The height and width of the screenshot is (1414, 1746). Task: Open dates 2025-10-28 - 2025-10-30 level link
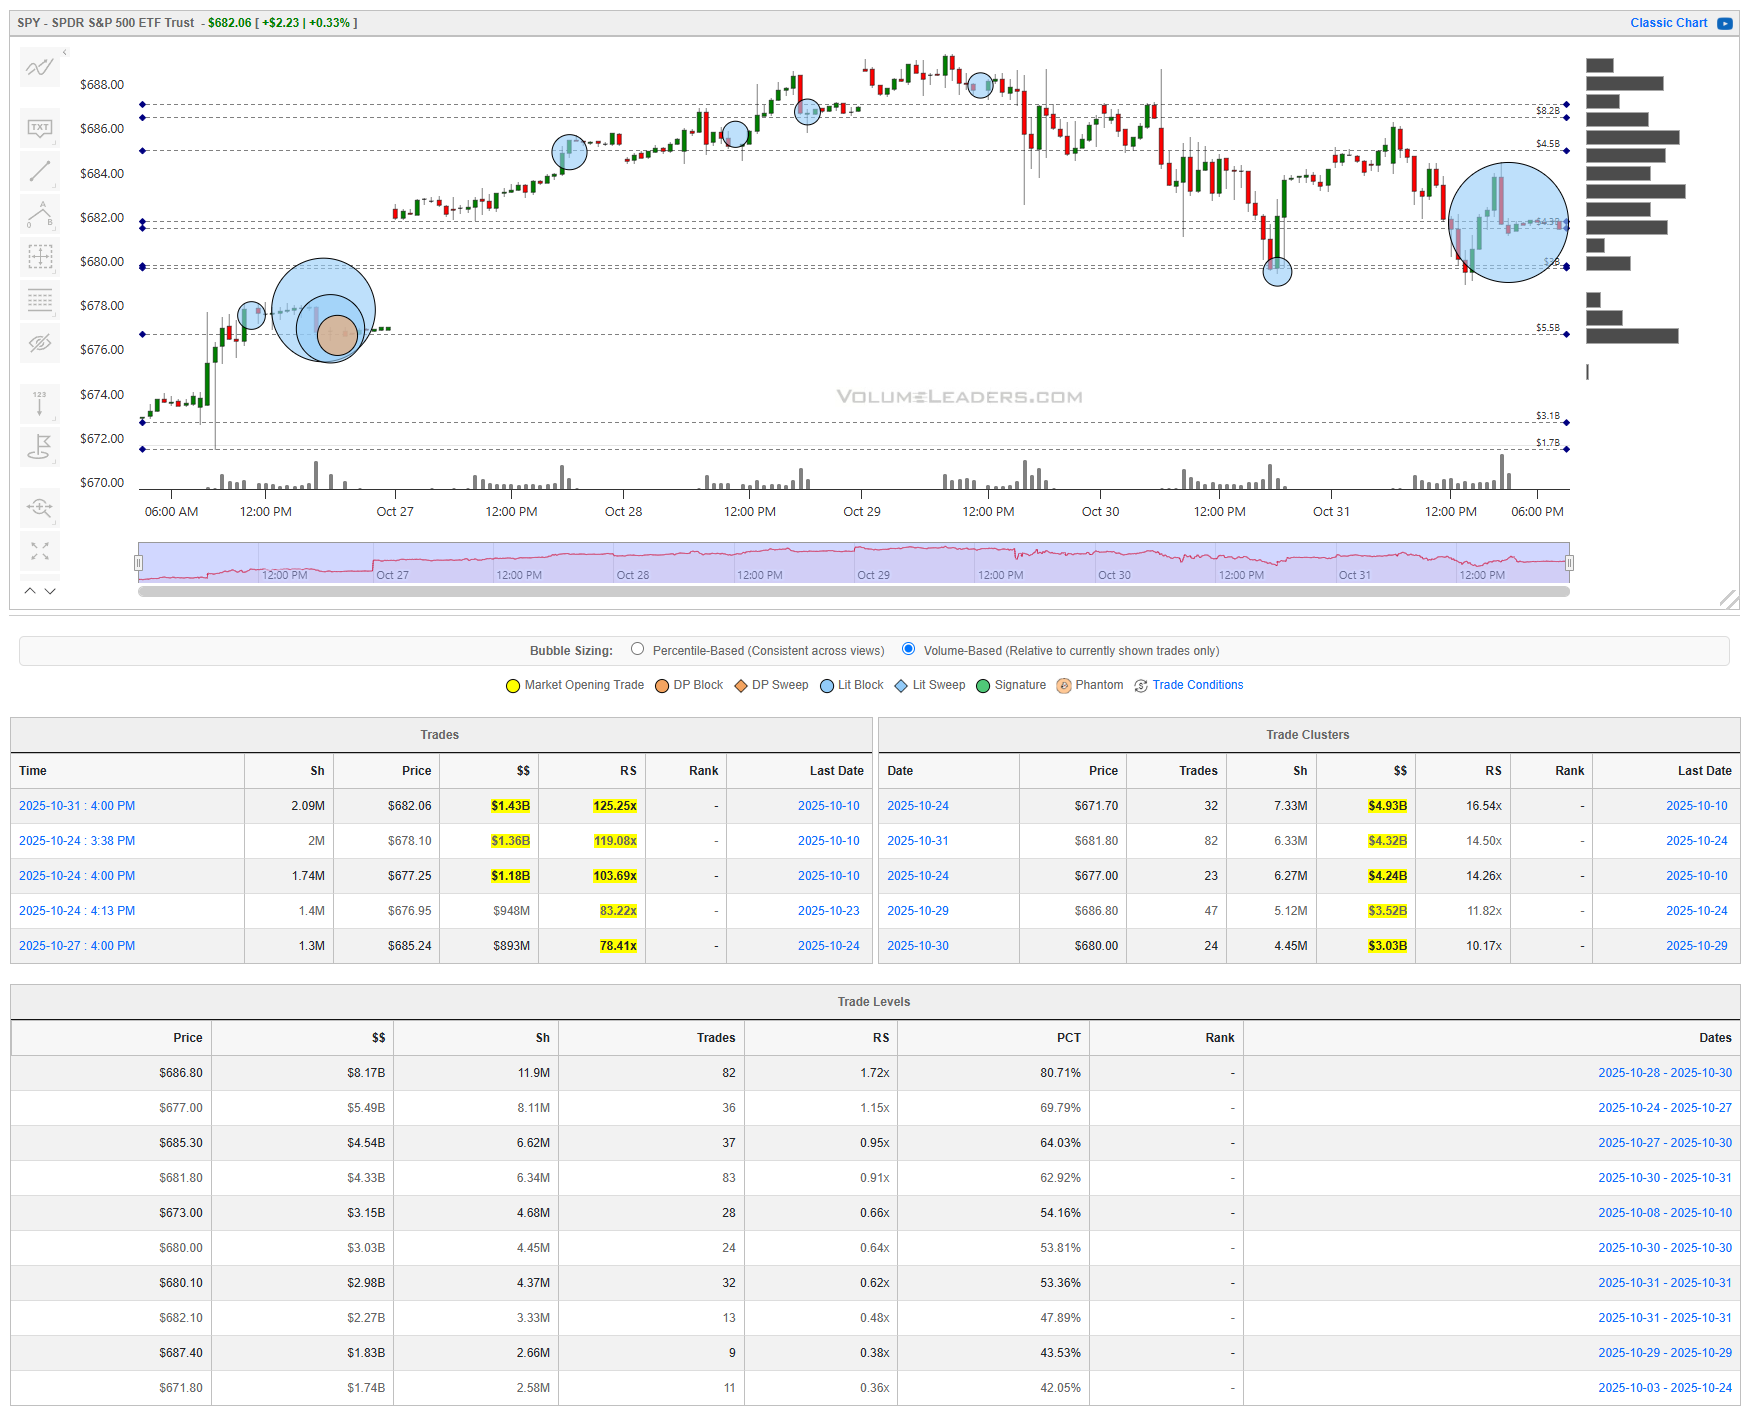[1665, 1073]
